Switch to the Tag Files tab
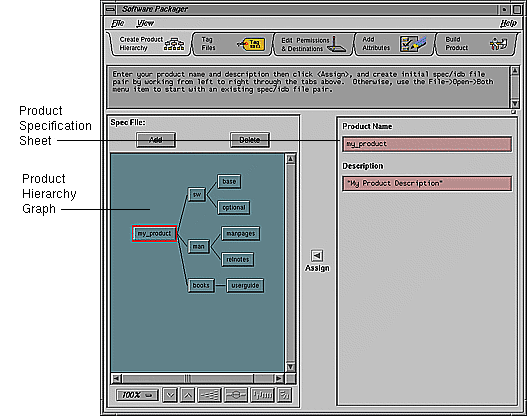The image size is (527, 416). [232, 44]
